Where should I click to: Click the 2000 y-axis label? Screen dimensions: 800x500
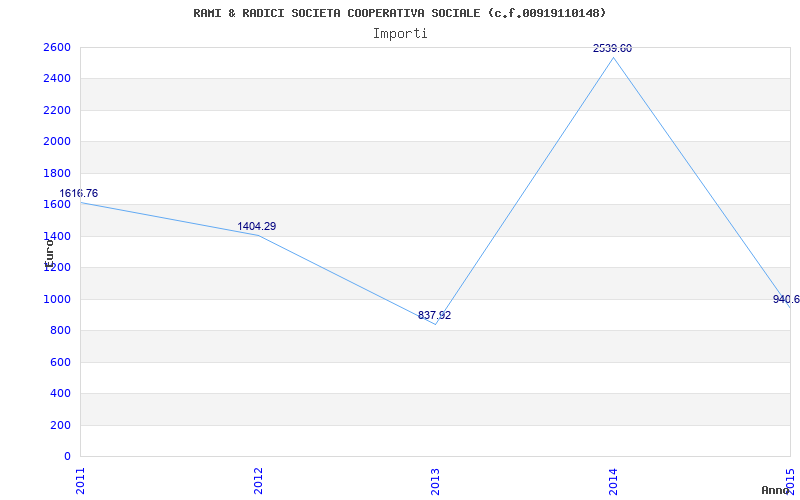pyautogui.click(x=57, y=142)
